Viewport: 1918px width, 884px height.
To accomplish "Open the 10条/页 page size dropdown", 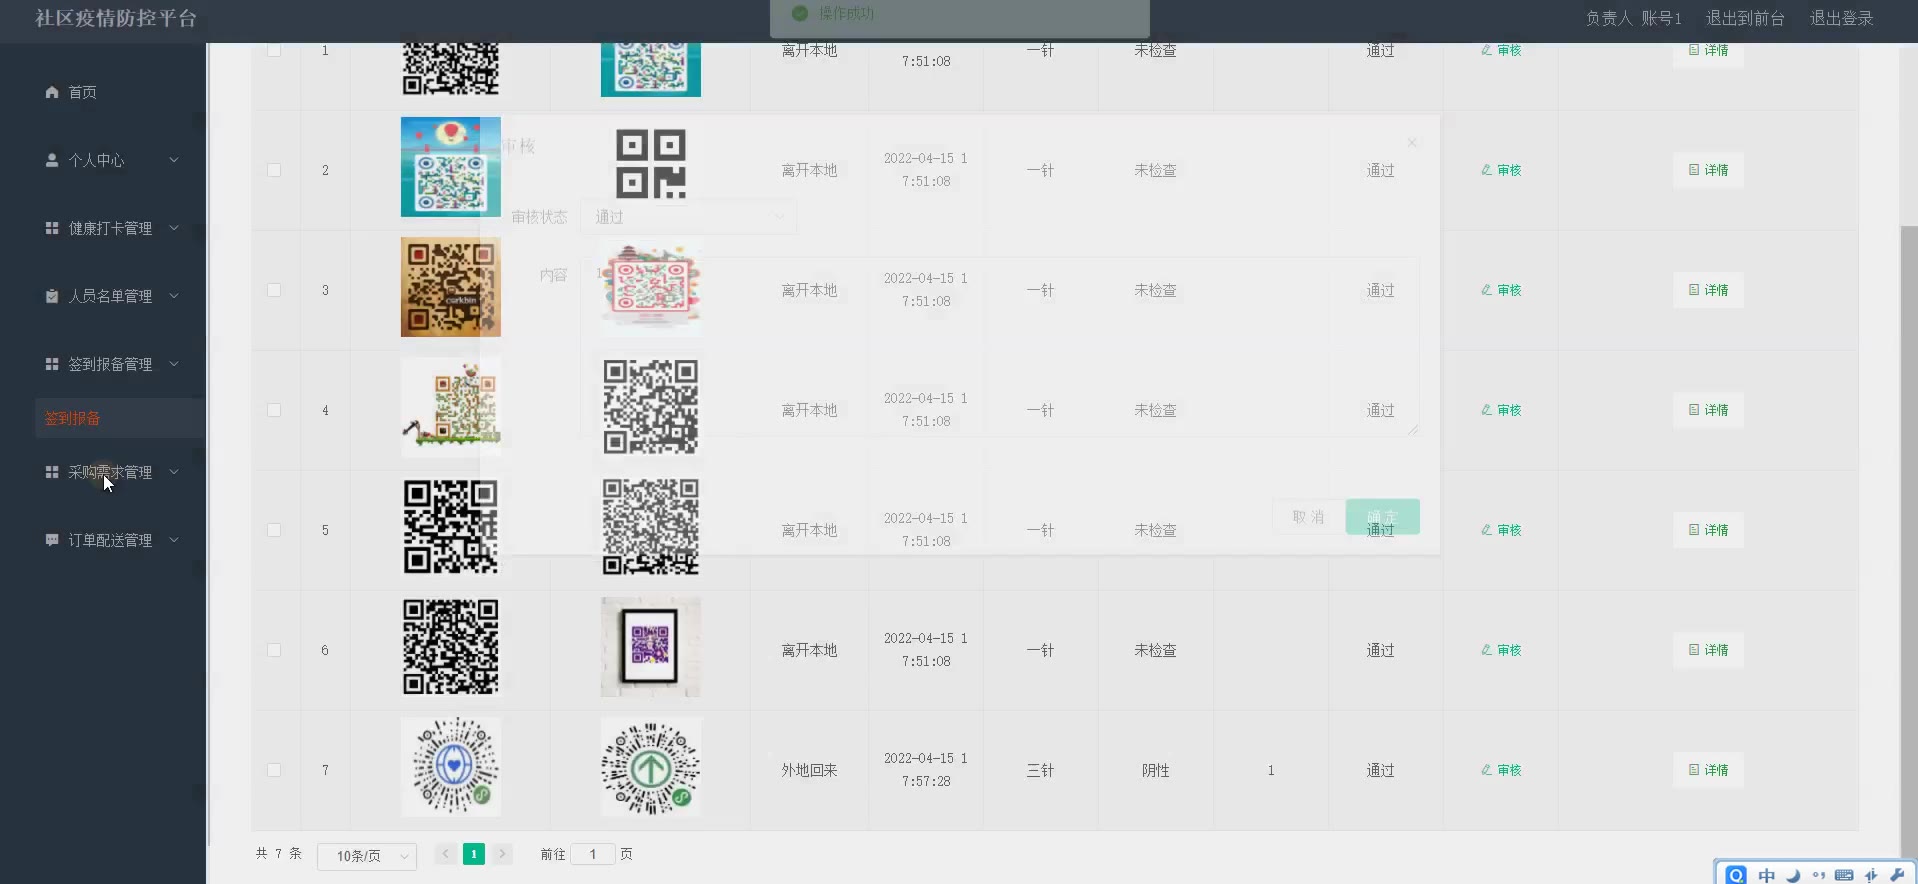I will [367, 856].
